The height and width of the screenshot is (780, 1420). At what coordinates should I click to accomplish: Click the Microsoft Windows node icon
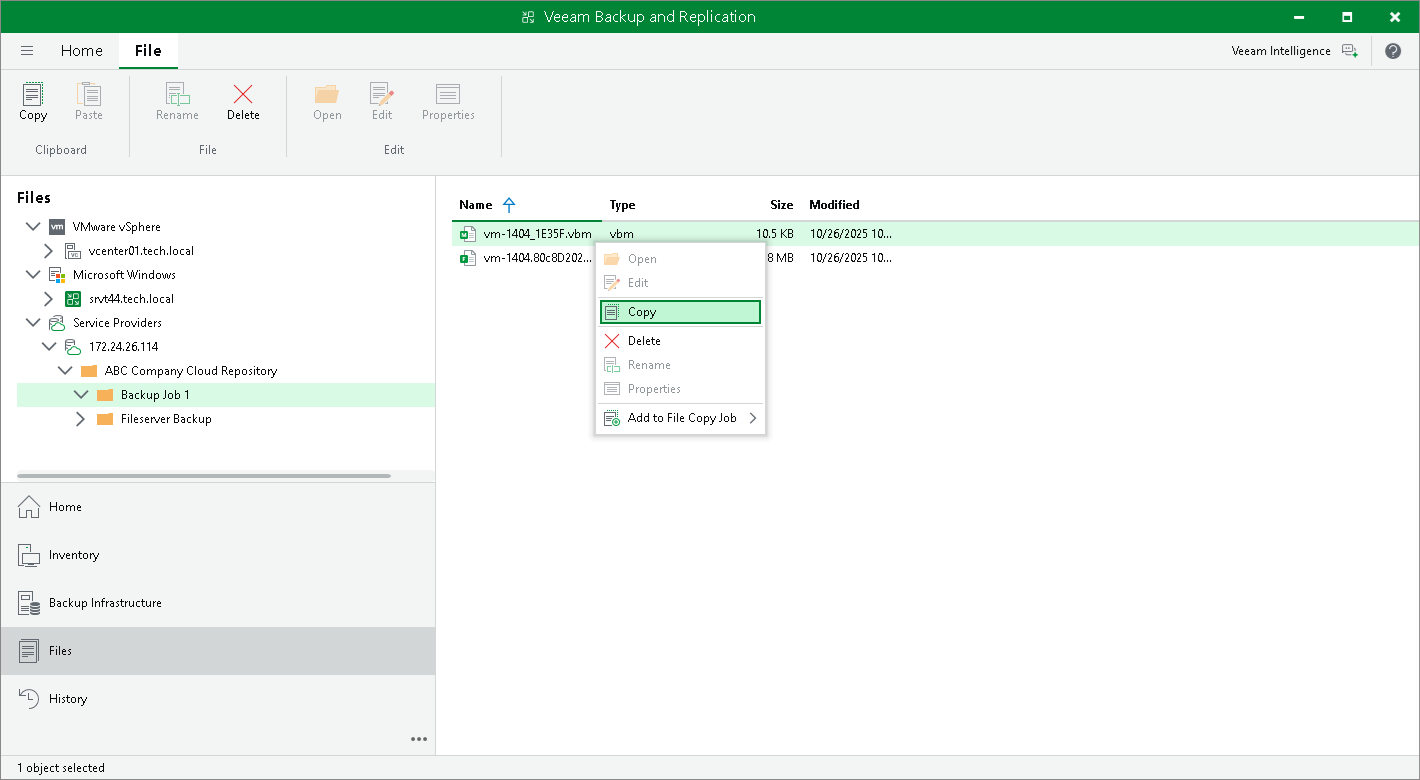pos(57,275)
